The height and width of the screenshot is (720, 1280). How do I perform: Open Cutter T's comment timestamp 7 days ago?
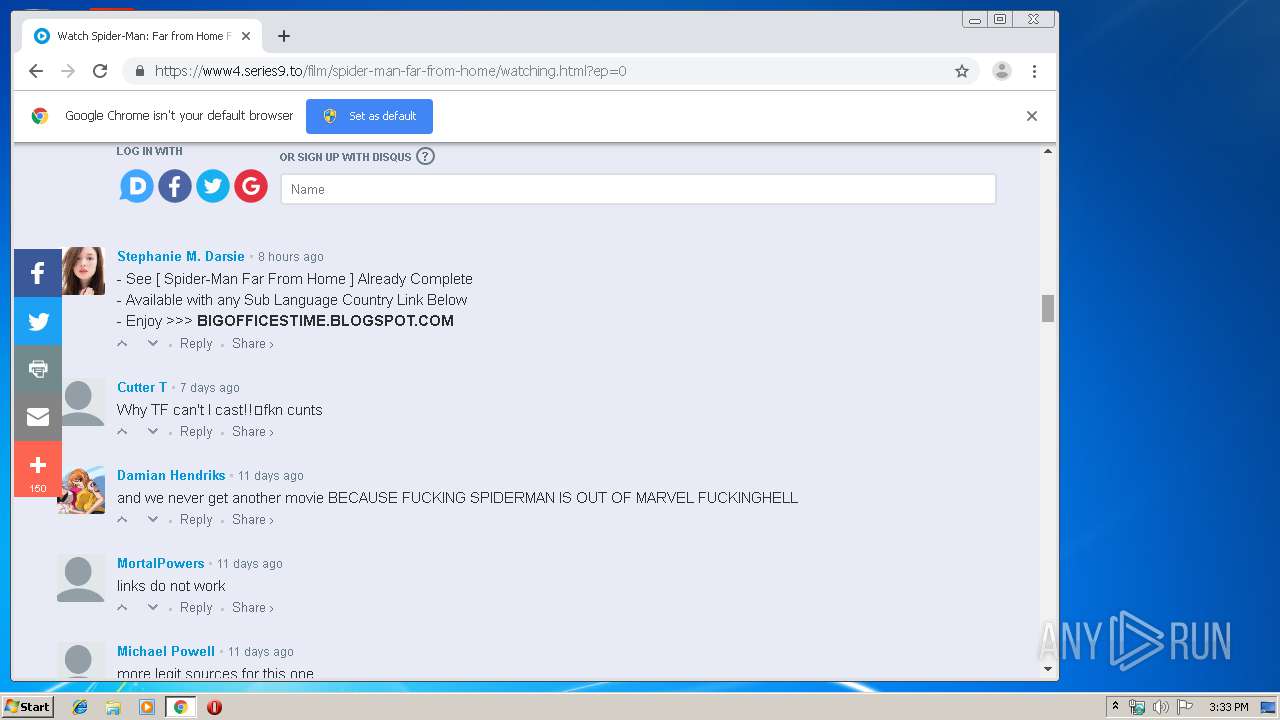coord(210,388)
